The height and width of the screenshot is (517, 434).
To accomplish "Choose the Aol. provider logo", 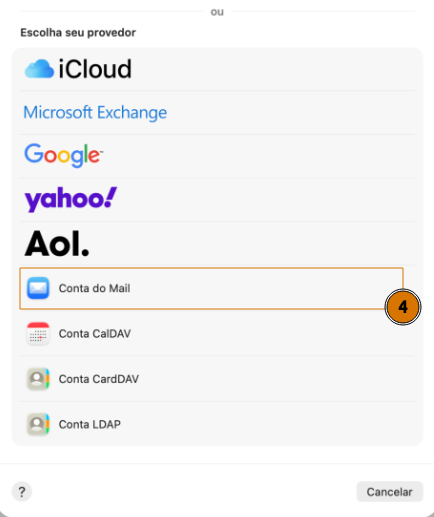I will click(57, 244).
